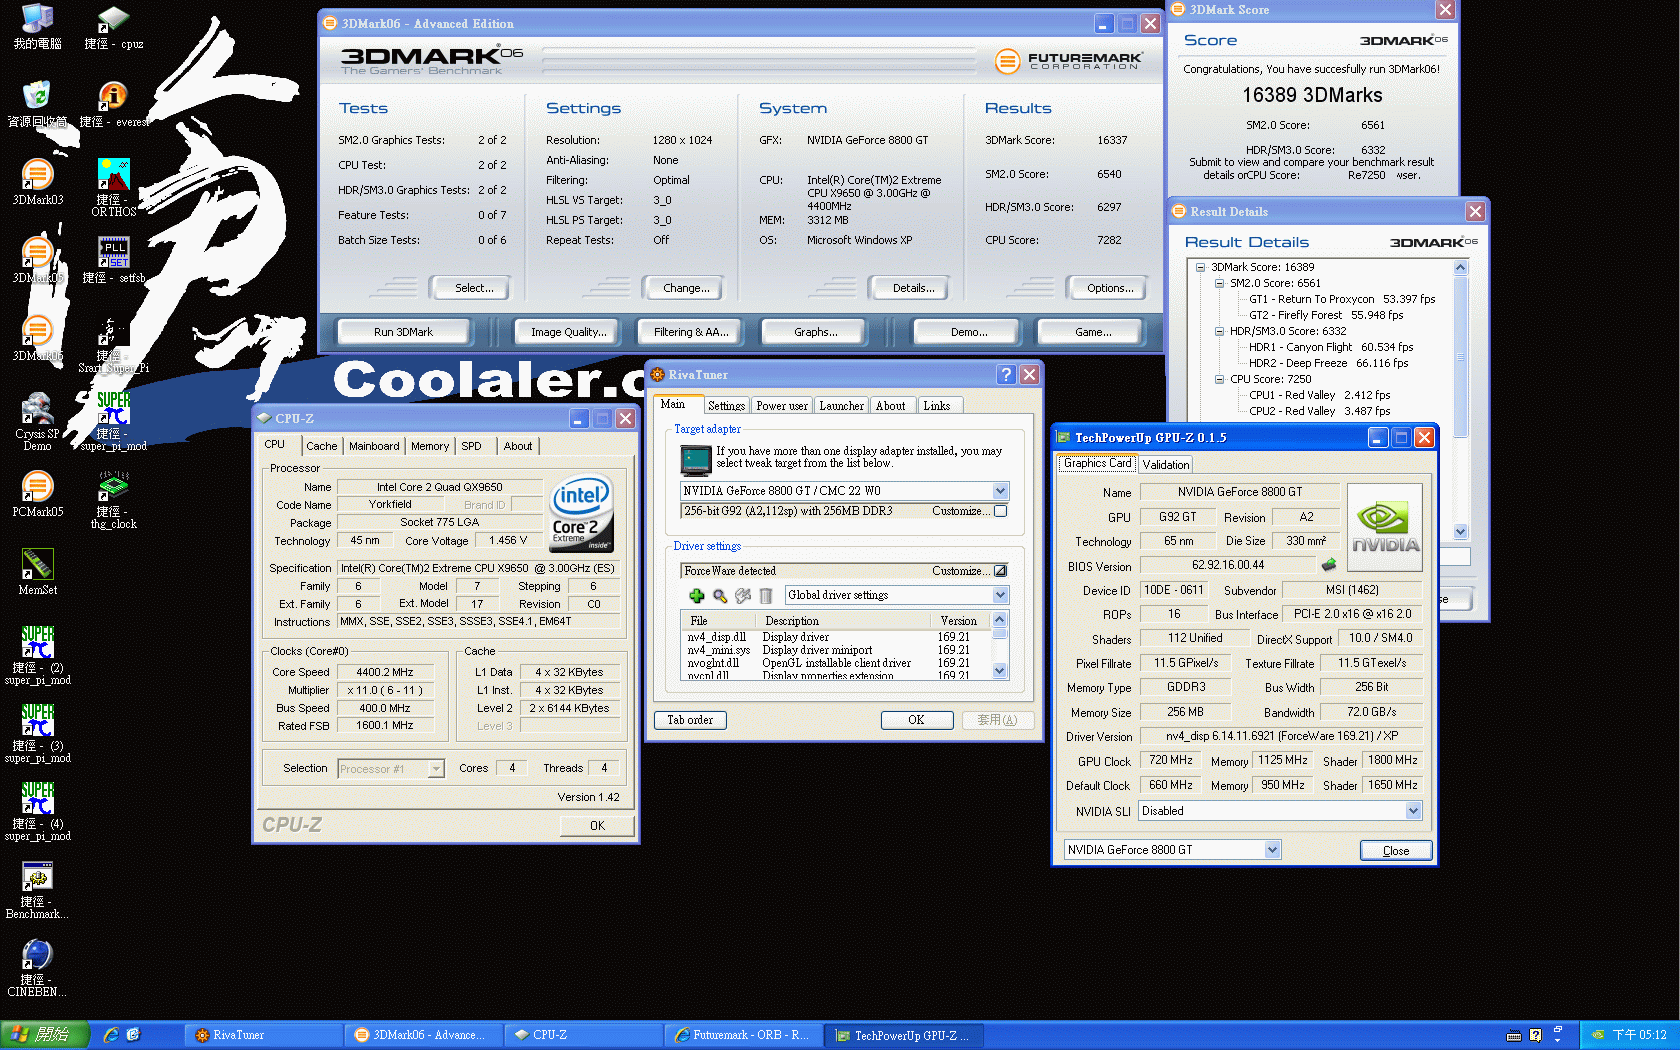Click the Windows Start button
This screenshot has height=1050, width=1680.
[x=45, y=1035]
